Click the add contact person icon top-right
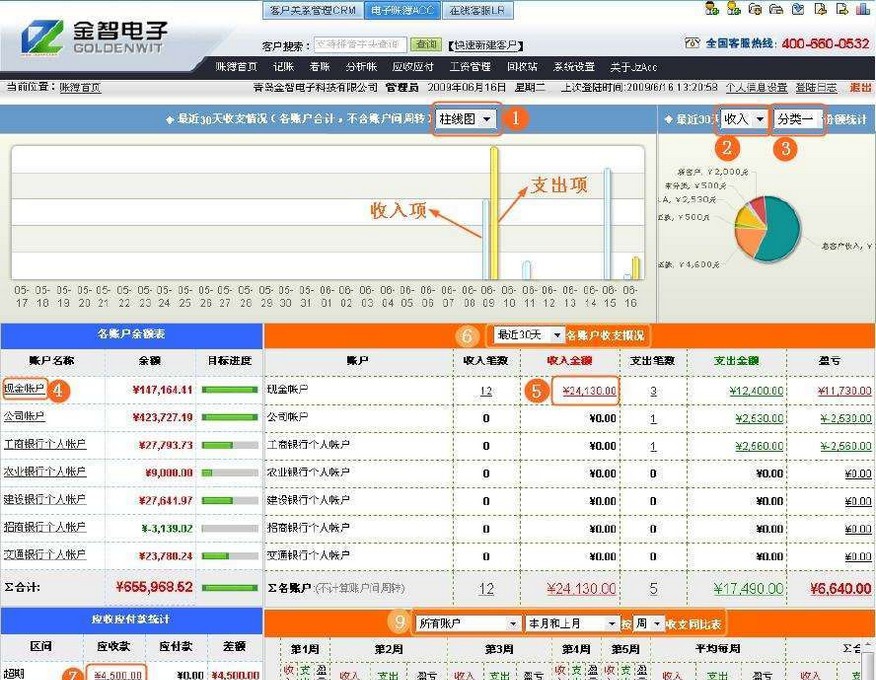This screenshot has height=680, width=876. [x=733, y=9]
